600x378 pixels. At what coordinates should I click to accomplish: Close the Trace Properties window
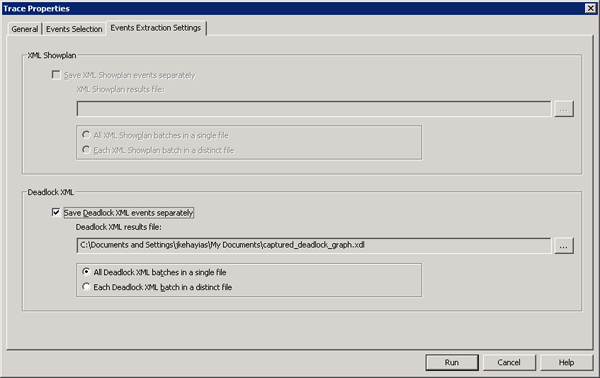590,8
